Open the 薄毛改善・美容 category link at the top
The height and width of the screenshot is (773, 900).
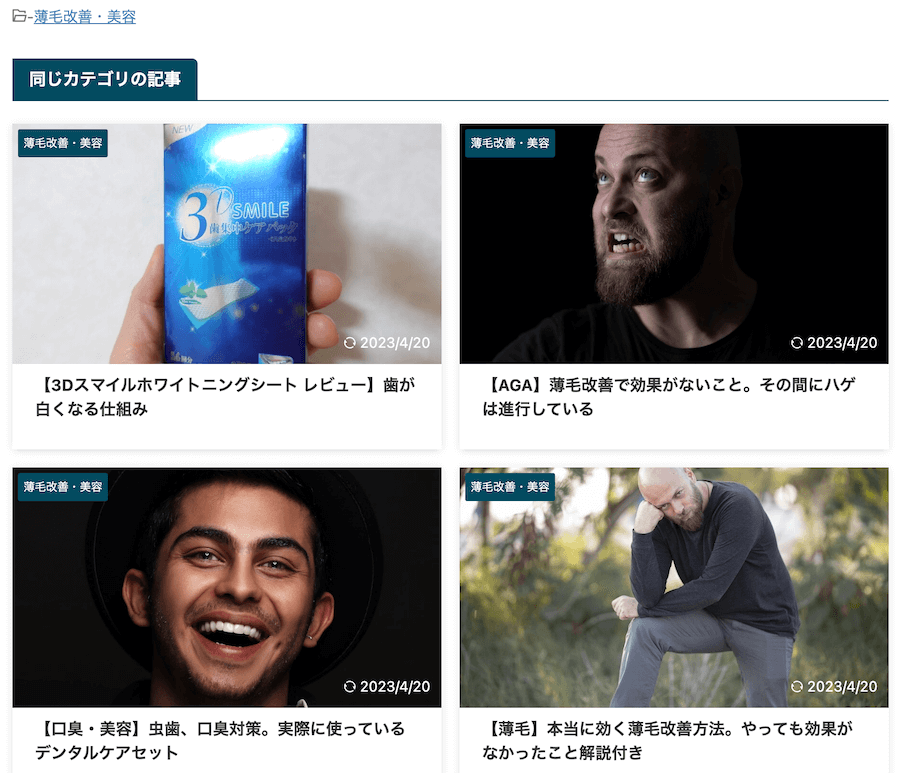click(x=84, y=17)
